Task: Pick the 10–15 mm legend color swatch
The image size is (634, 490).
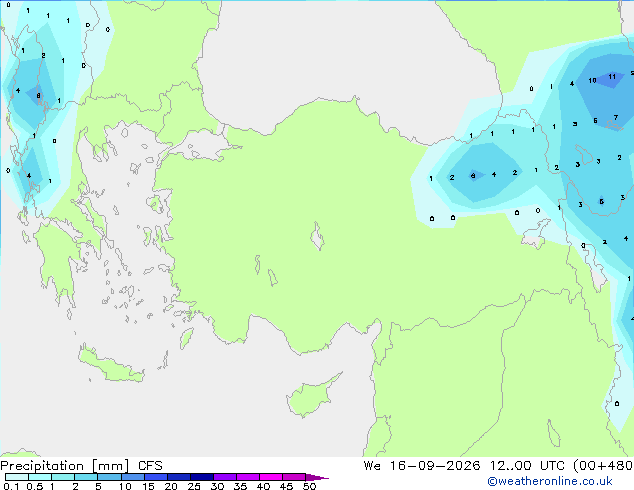Action: point(132,477)
